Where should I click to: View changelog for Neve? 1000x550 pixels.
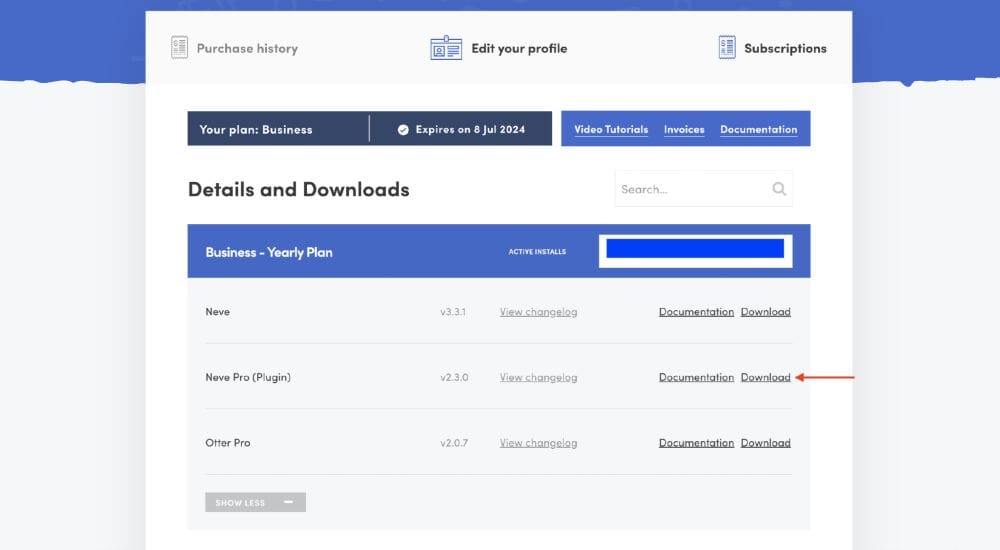point(538,312)
